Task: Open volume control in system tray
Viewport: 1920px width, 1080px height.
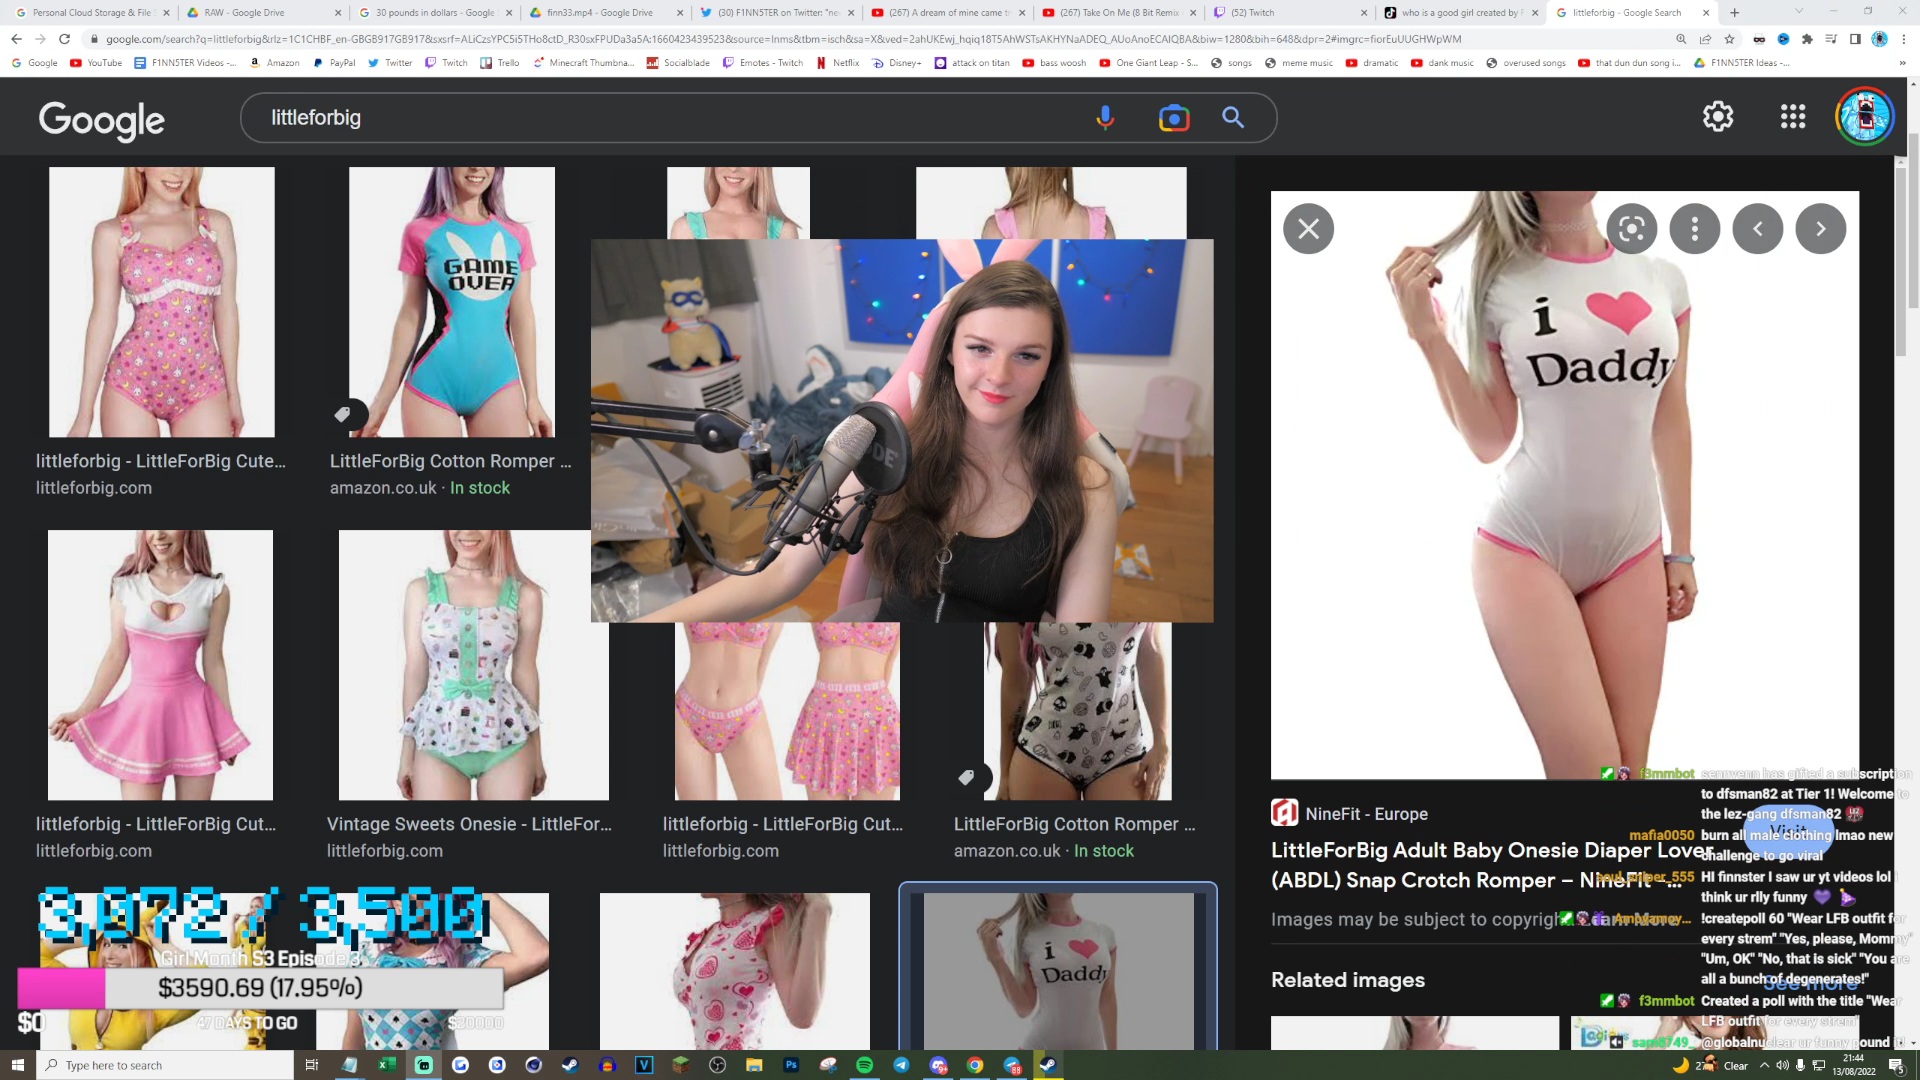Action: [1782, 1065]
